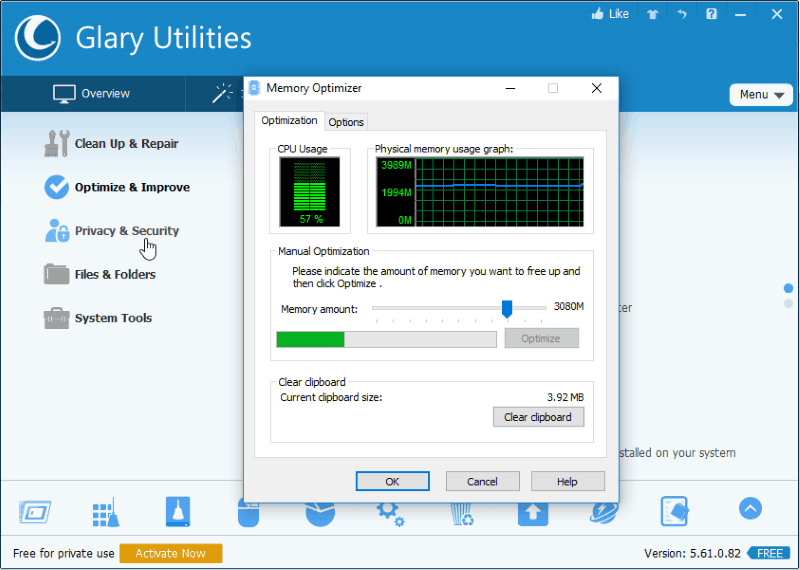This screenshot has height=570, width=800.
Task: Click the CPU Usage meter display
Action: click(310, 192)
